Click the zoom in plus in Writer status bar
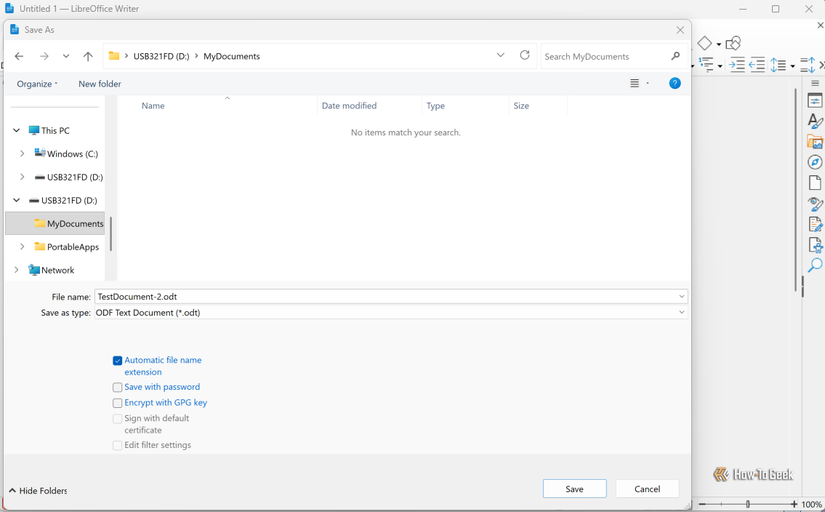The width and height of the screenshot is (825, 512). 794,504
